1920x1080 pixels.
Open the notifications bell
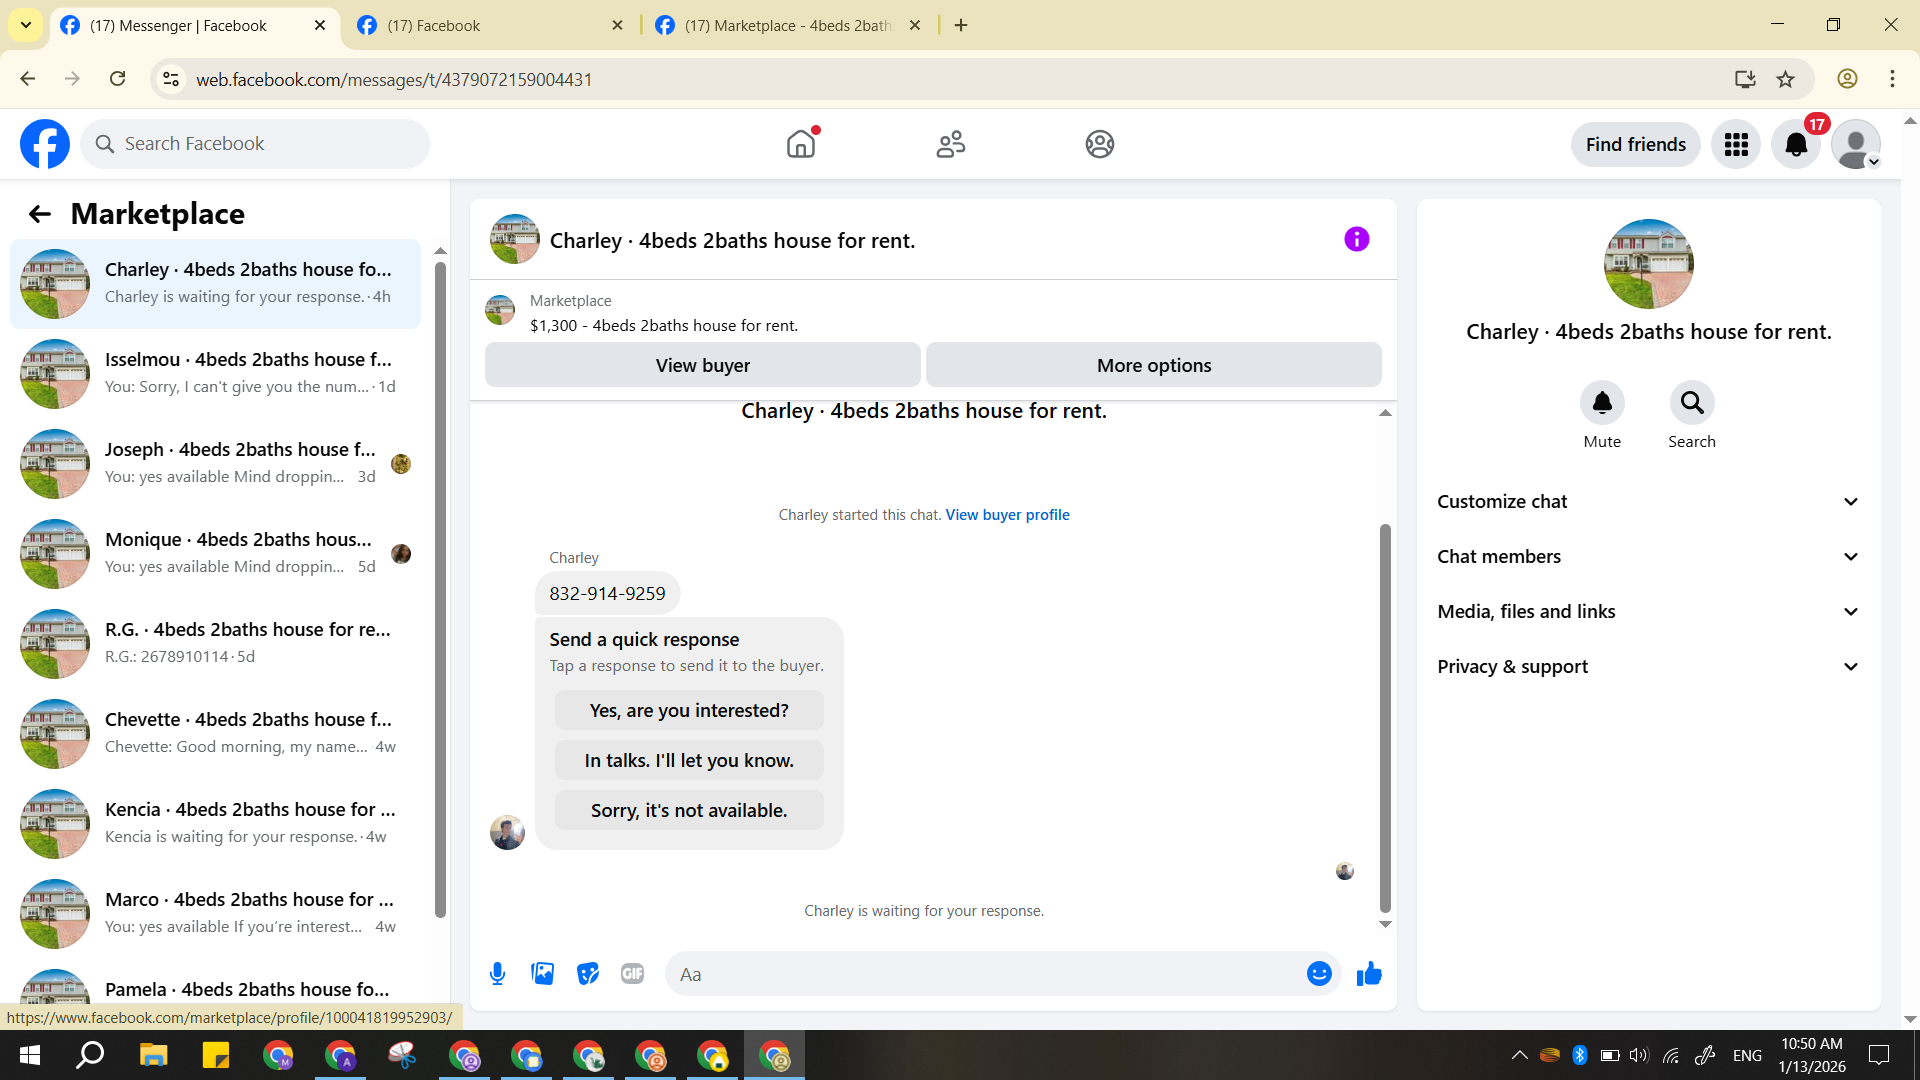coord(1796,145)
